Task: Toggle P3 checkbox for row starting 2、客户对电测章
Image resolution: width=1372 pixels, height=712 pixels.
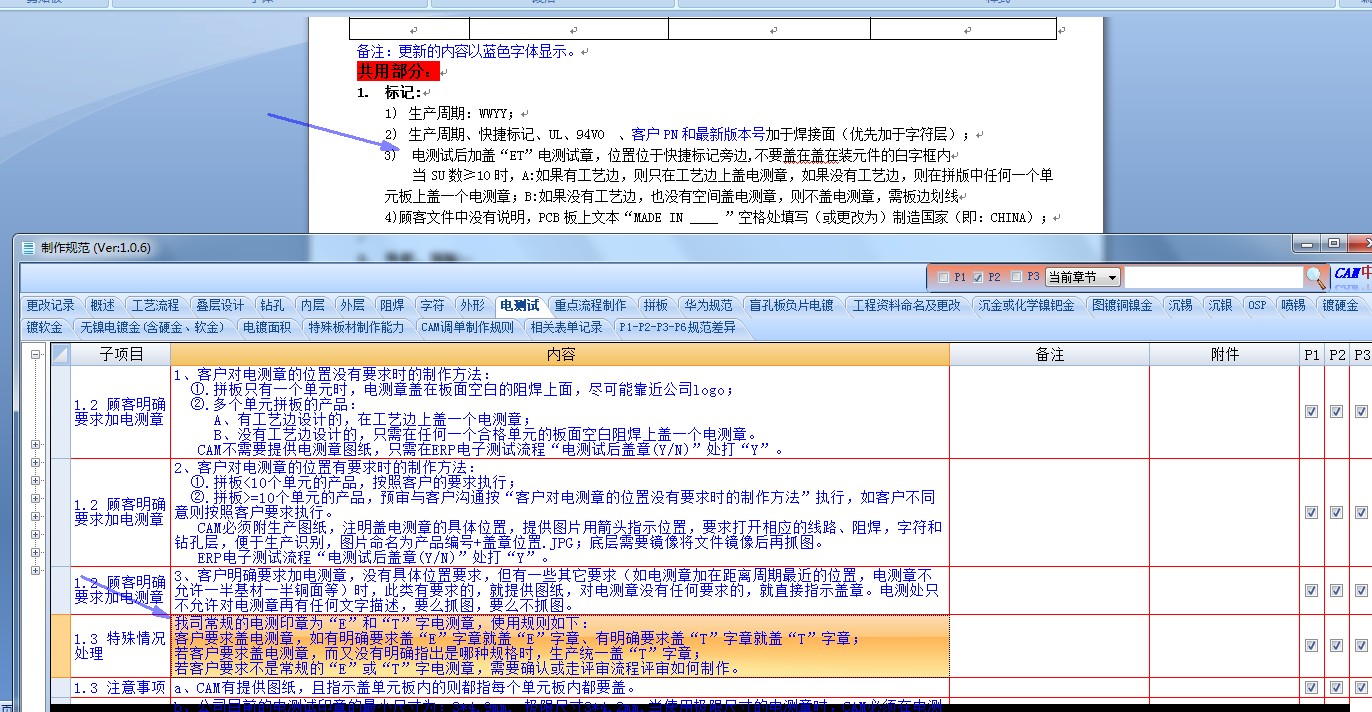Action: 1361,511
